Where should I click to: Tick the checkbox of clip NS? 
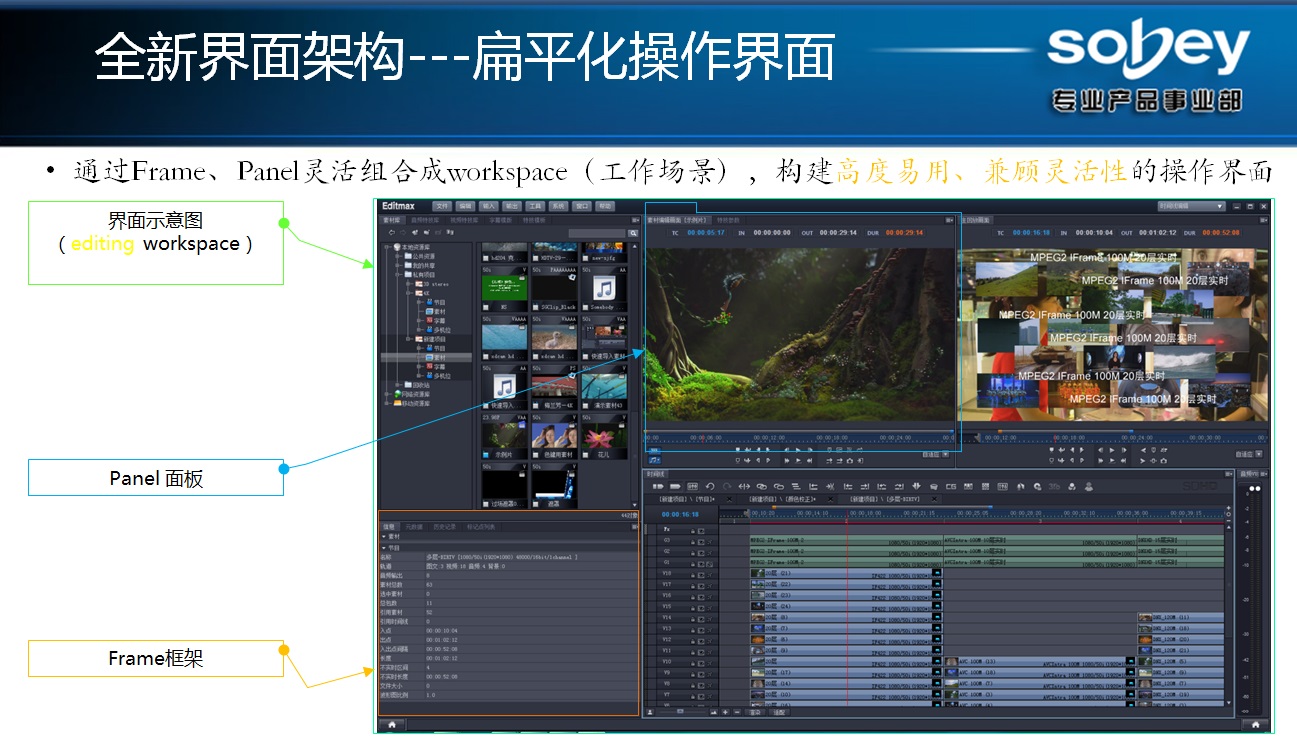click(x=486, y=307)
